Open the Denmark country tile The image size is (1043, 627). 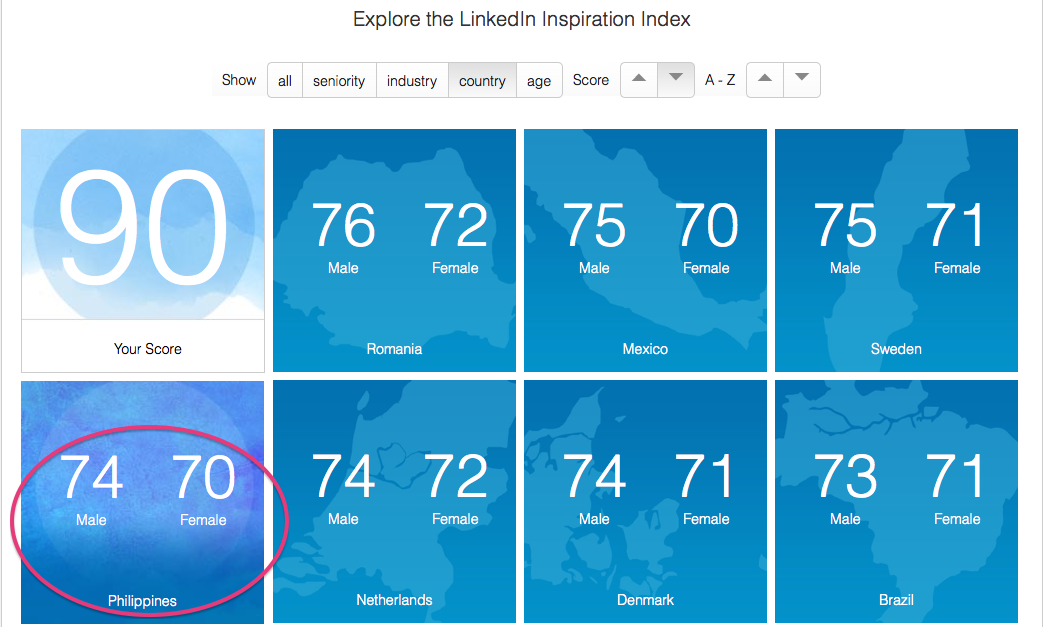(x=645, y=502)
